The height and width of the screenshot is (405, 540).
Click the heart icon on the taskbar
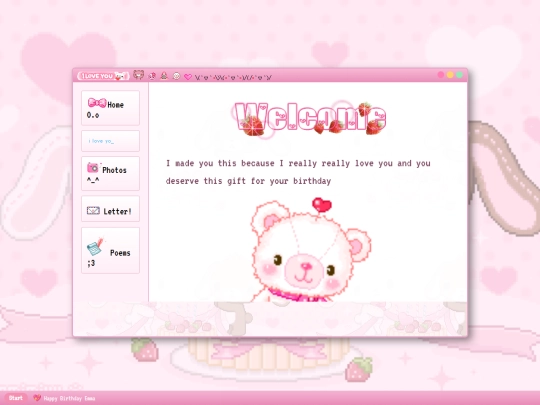pos(37,398)
